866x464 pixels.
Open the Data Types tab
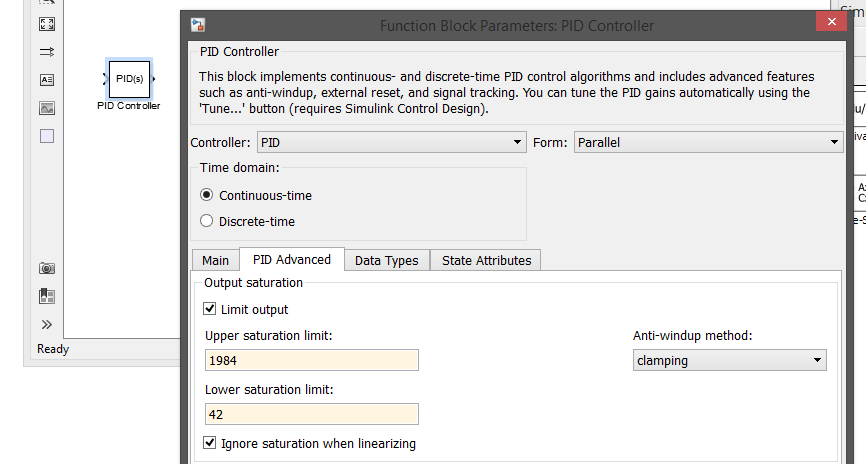pos(386,260)
